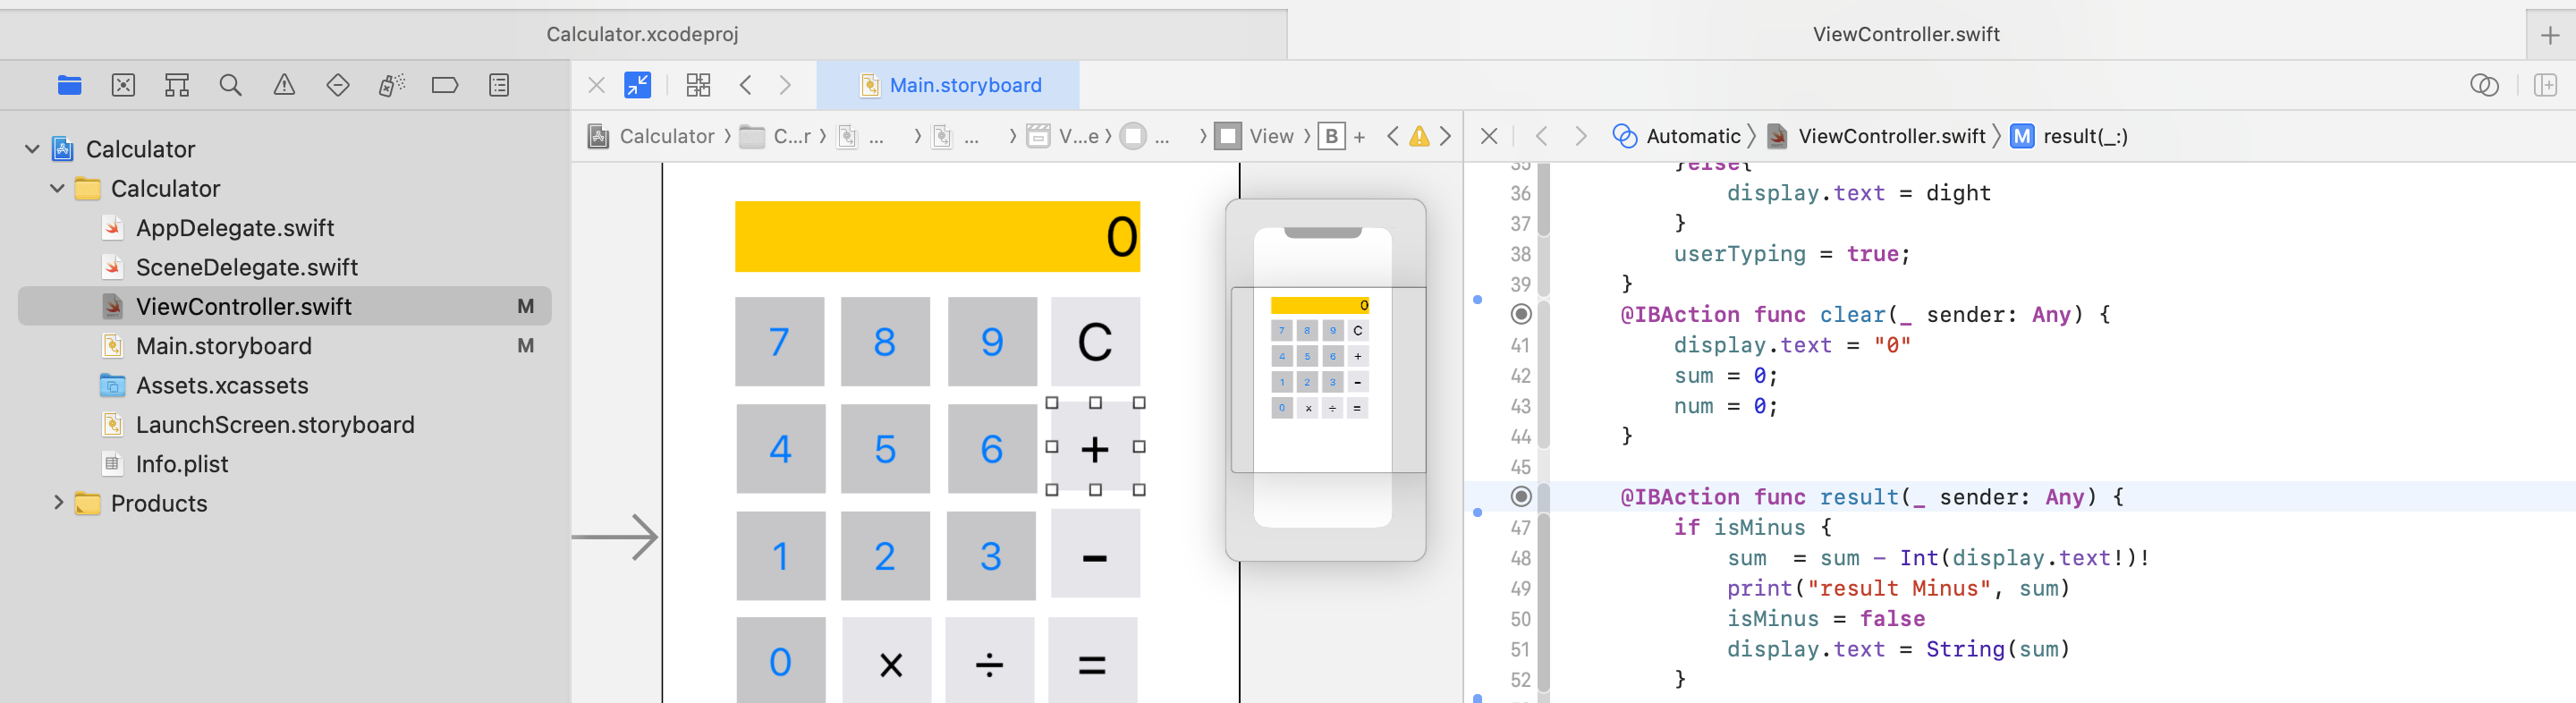Click the isMinus = false code line

(x=1825, y=618)
